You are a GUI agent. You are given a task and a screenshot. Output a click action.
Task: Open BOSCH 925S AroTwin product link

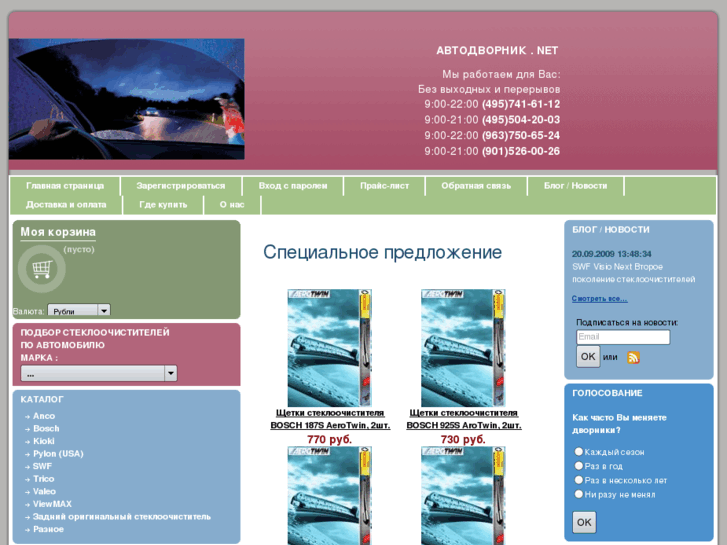(464, 419)
